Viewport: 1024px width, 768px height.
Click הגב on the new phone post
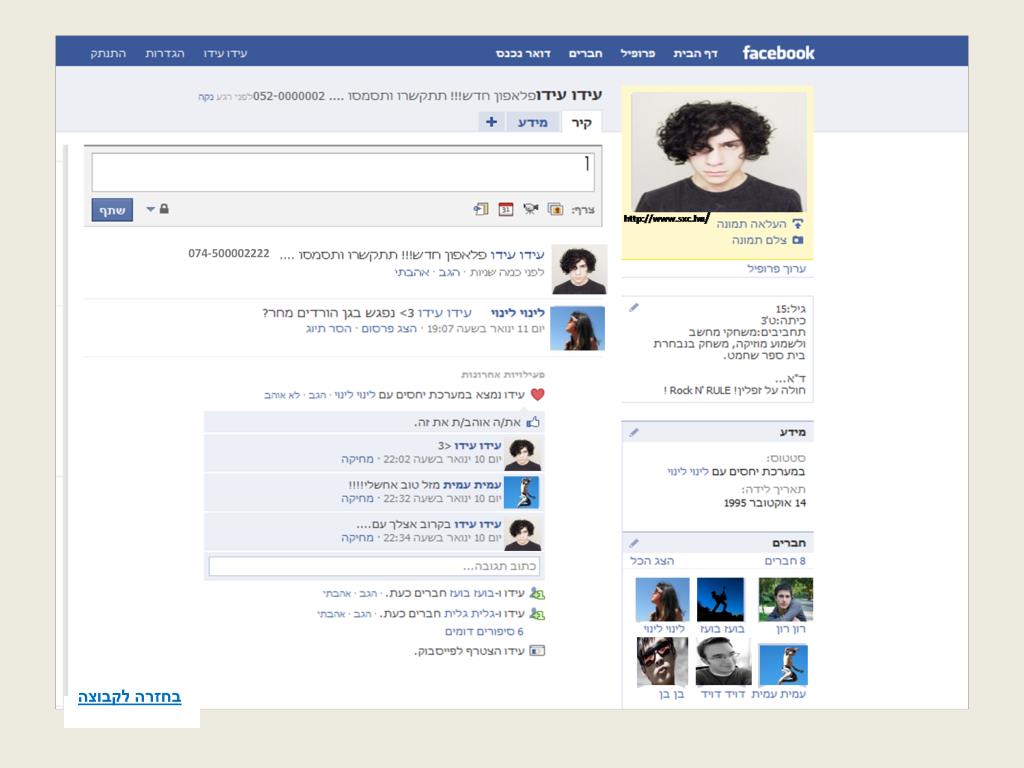[449, 272]
